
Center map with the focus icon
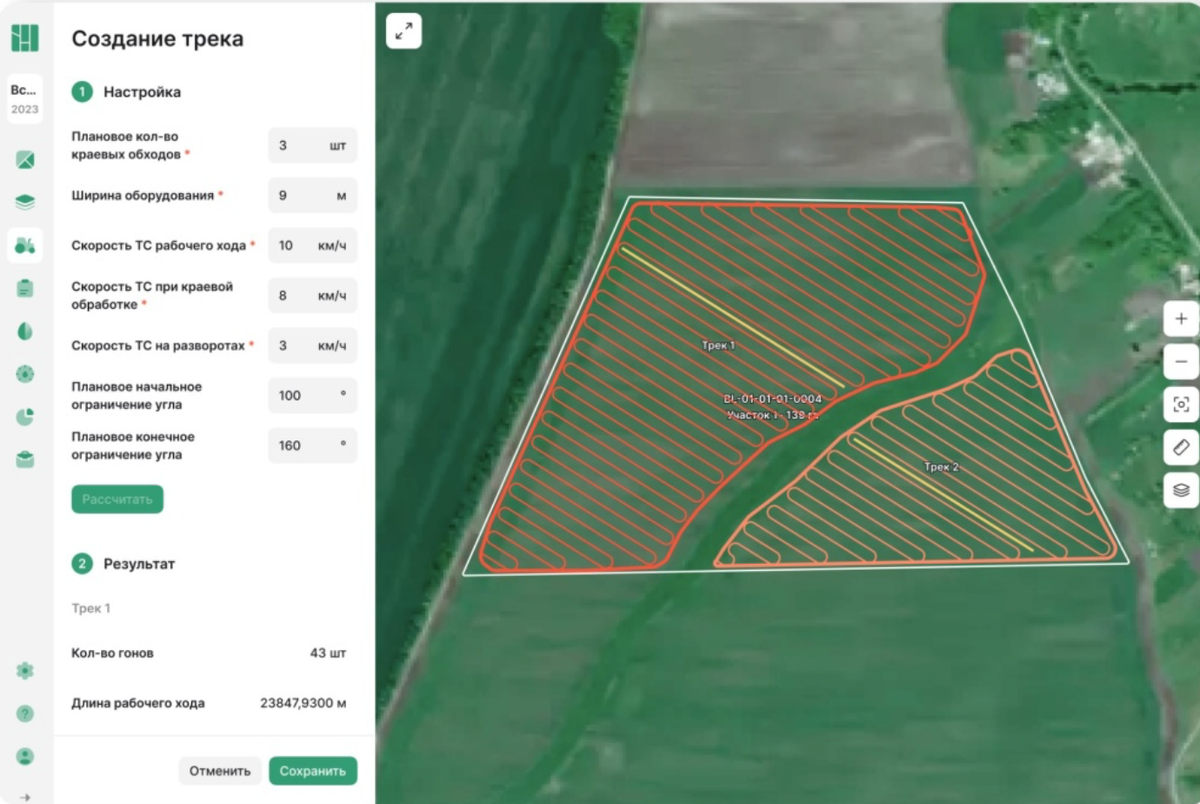(x=1181, y=404)
